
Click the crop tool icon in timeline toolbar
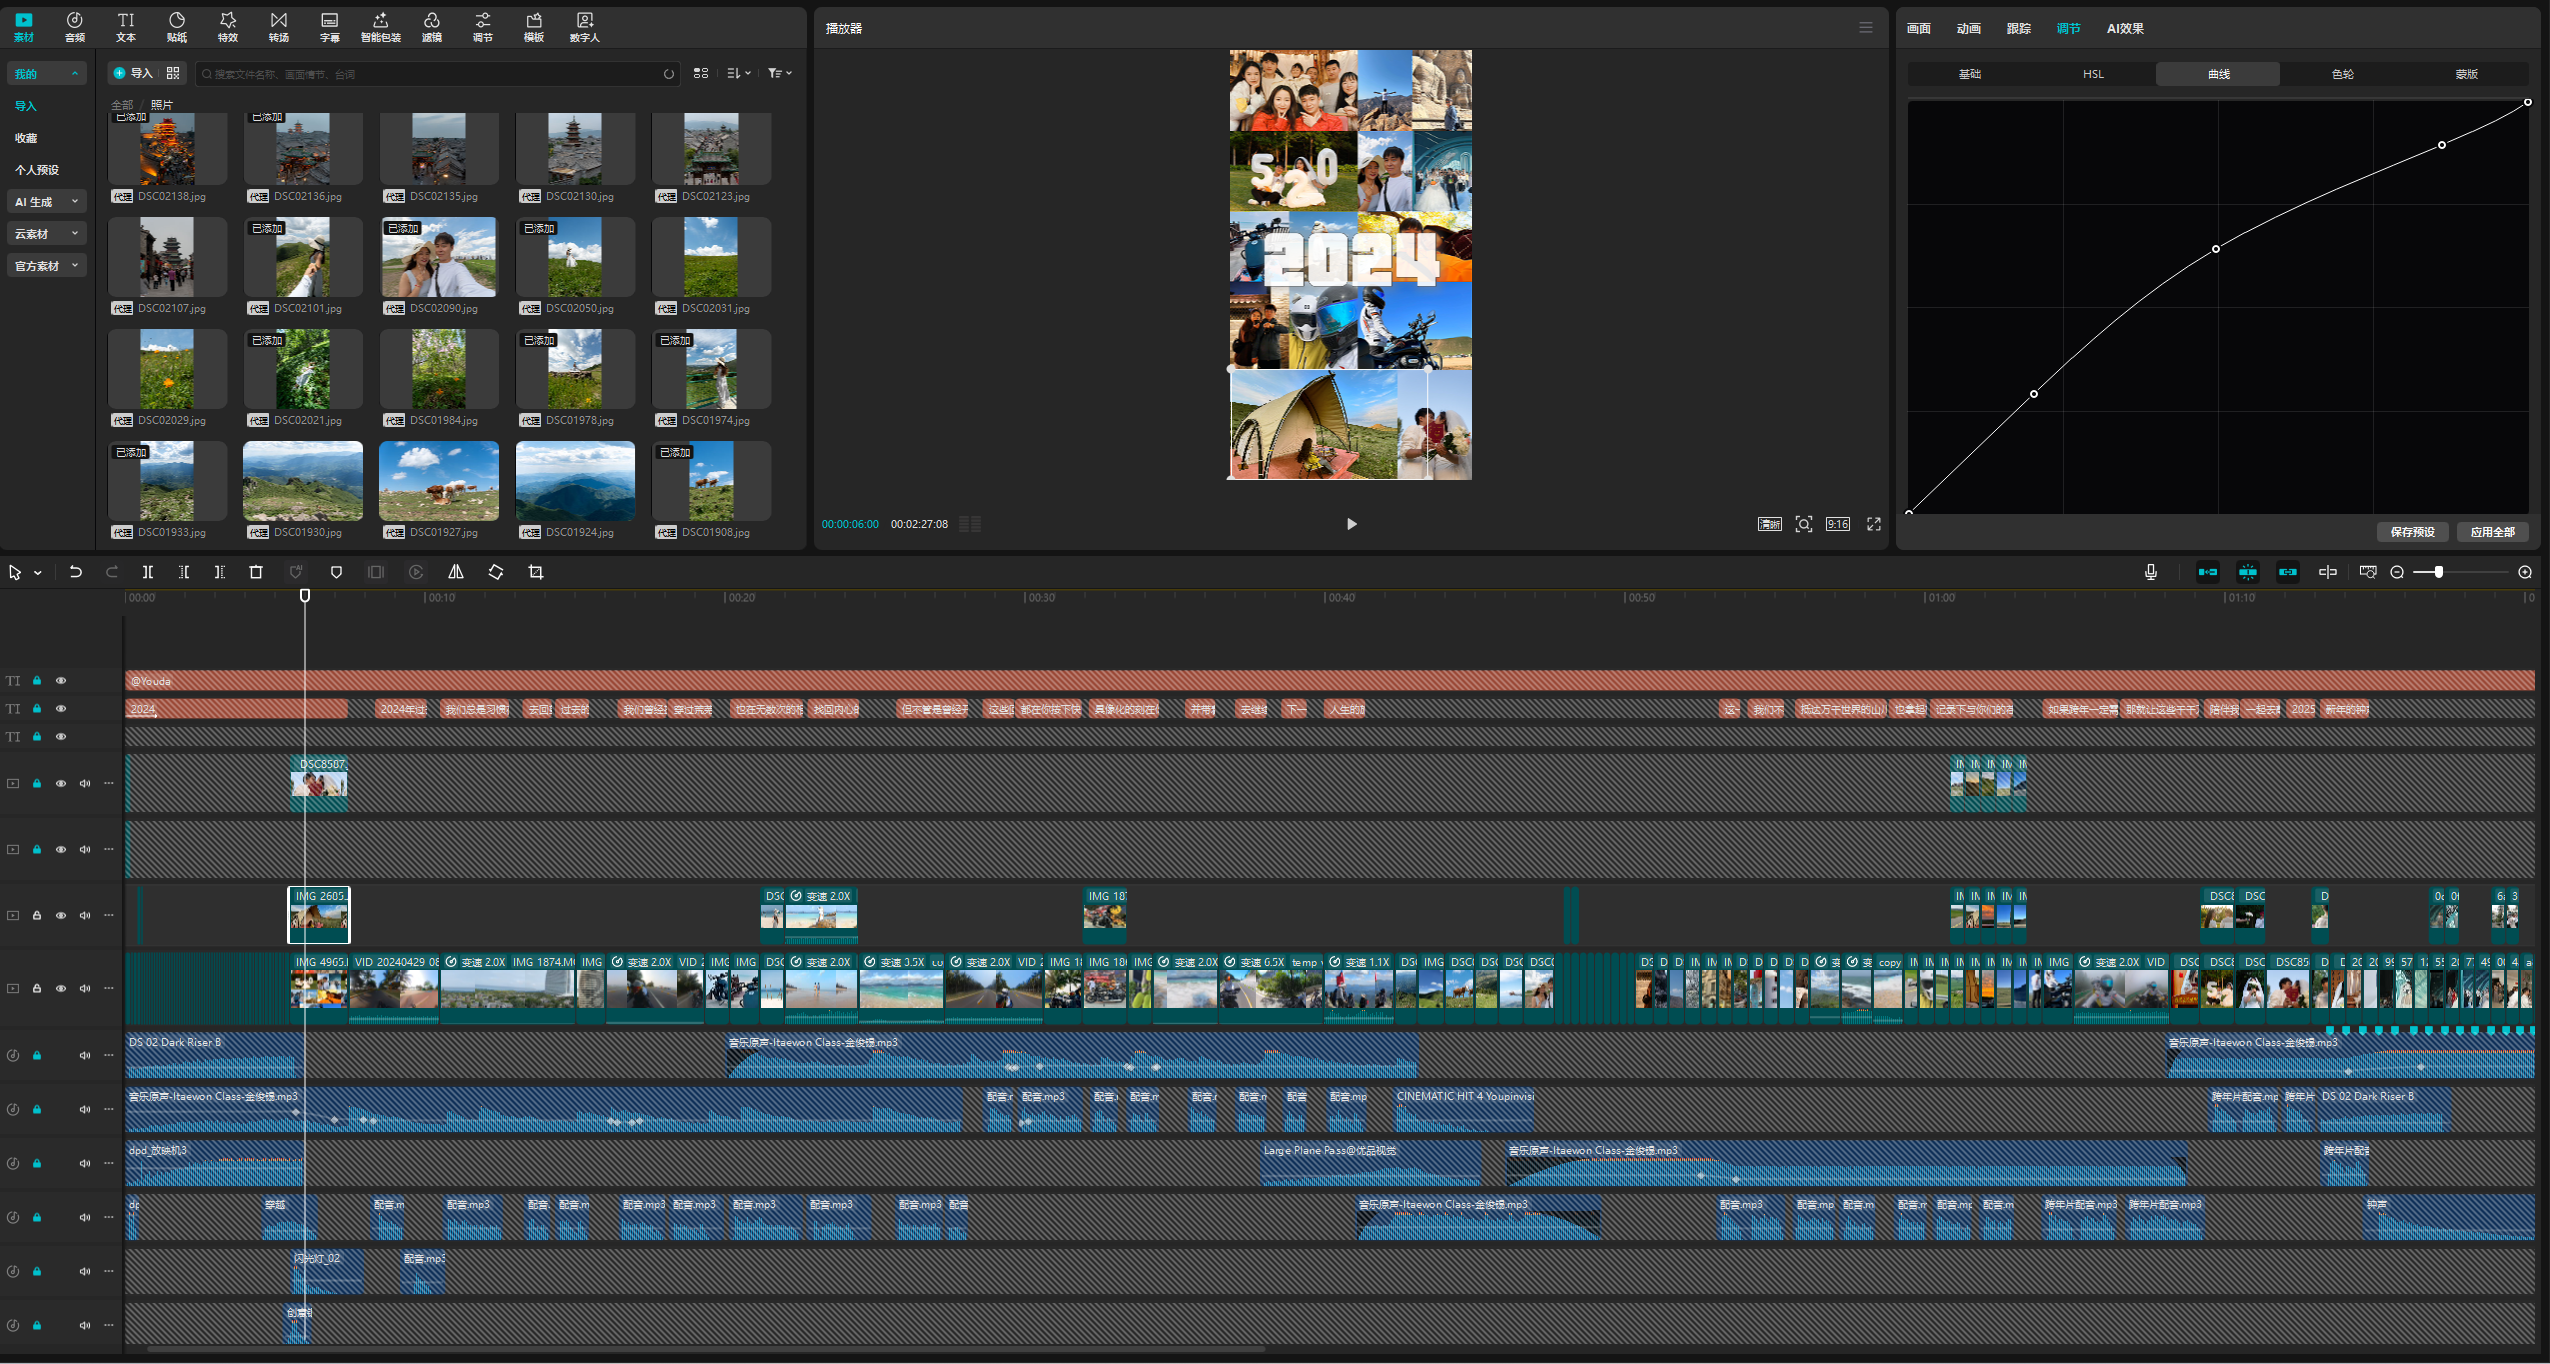click(536, 572)
